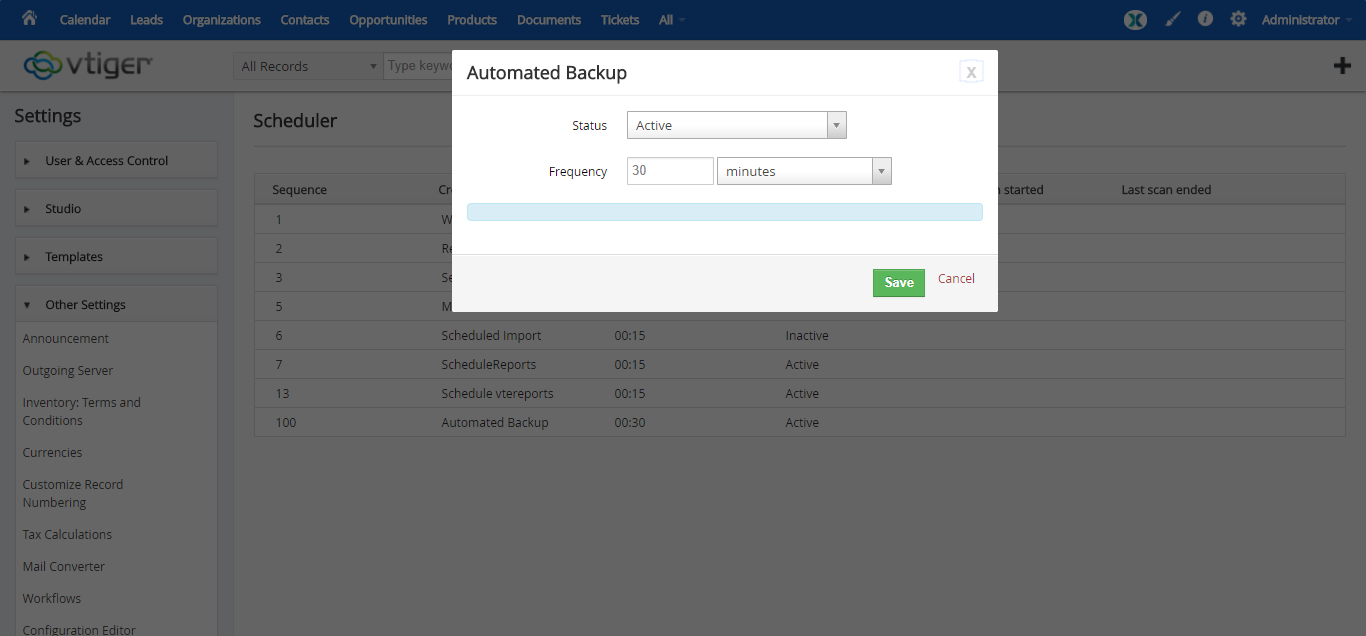Image resolution: width=1366 pixels, height=636 pixels.
Task: Click the Frequency value input field
Action: 670,171
